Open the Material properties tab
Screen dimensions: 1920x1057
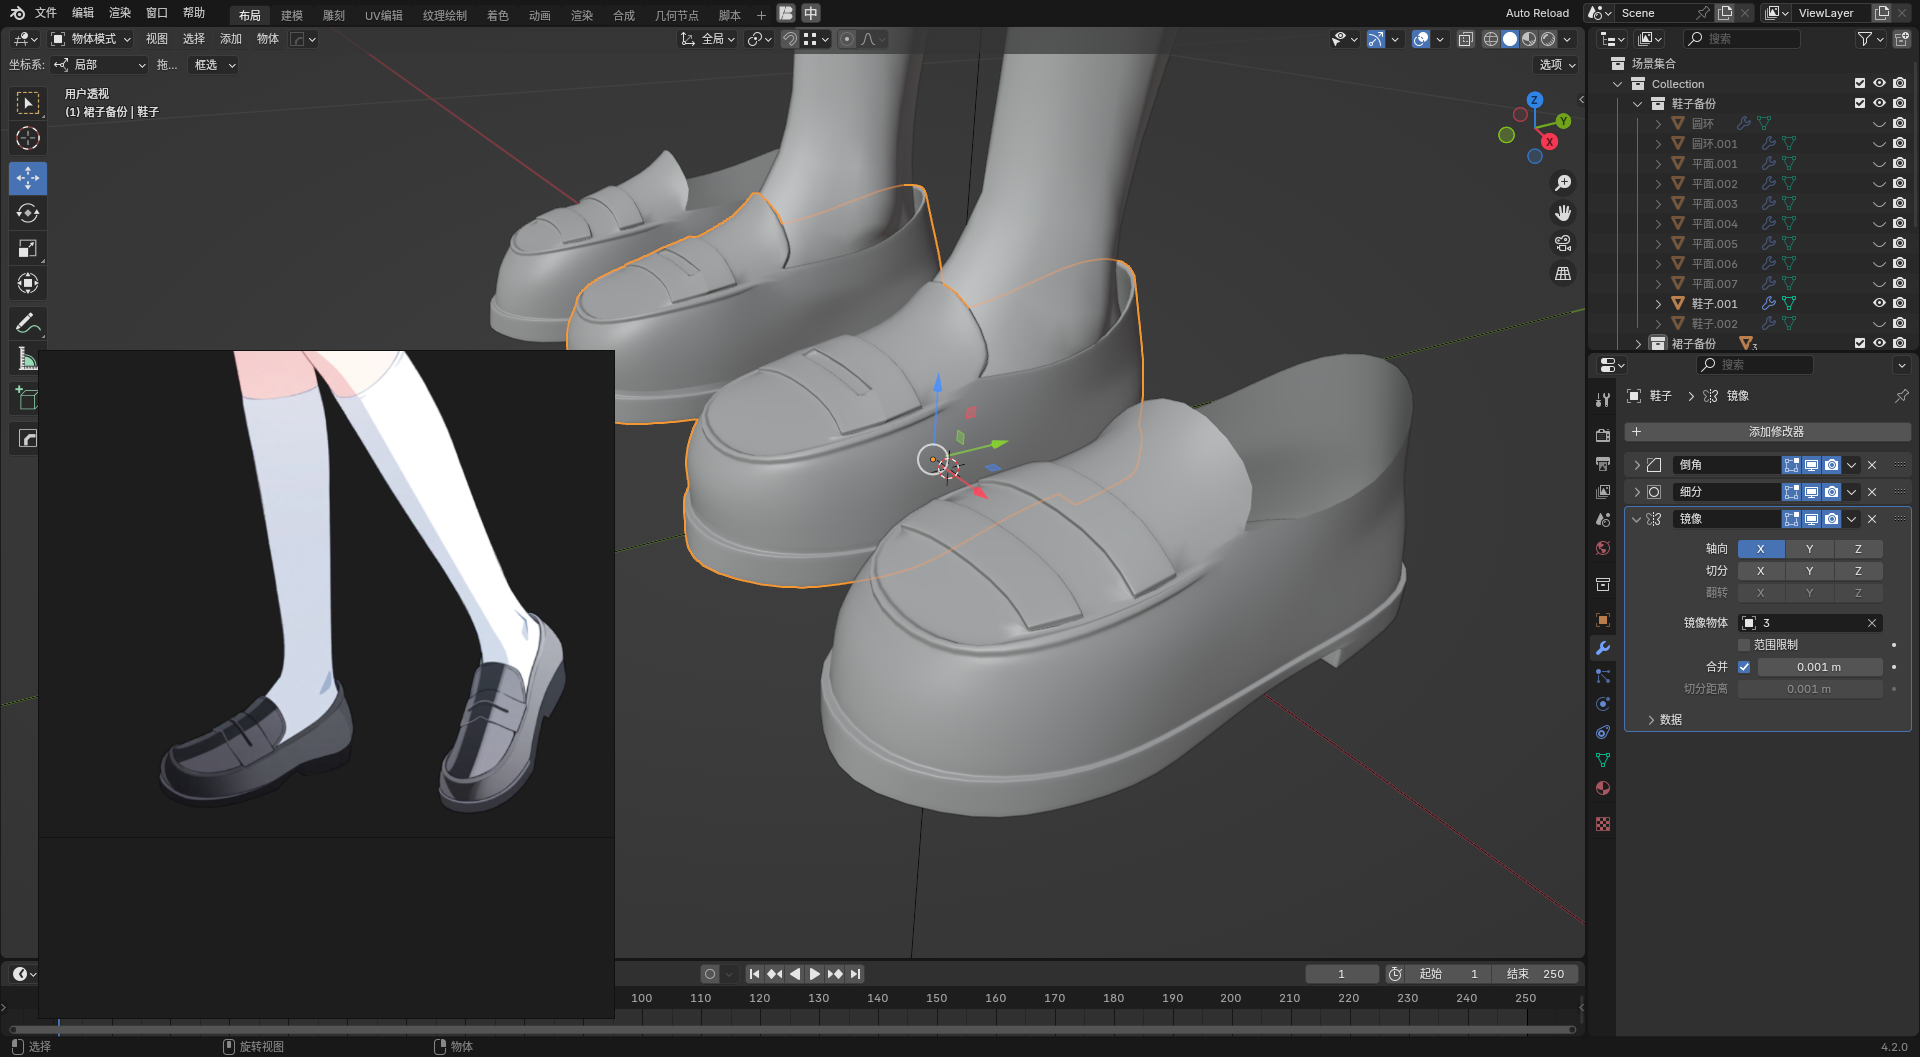[1603, 788]
